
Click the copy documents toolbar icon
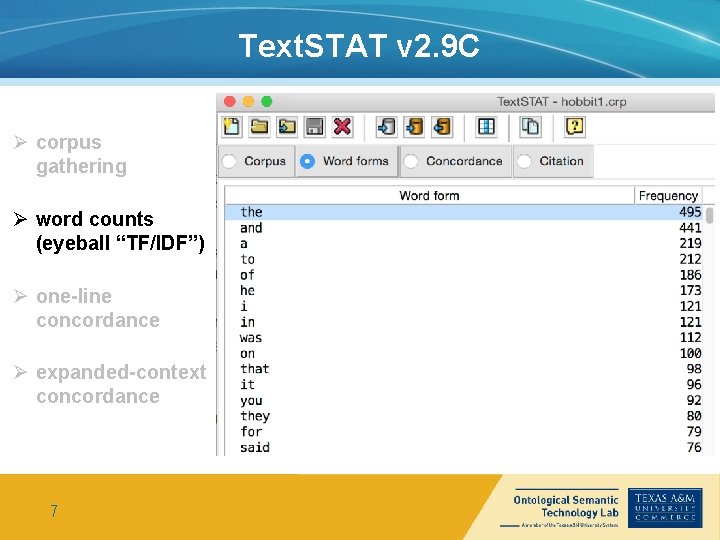(530, 126)
